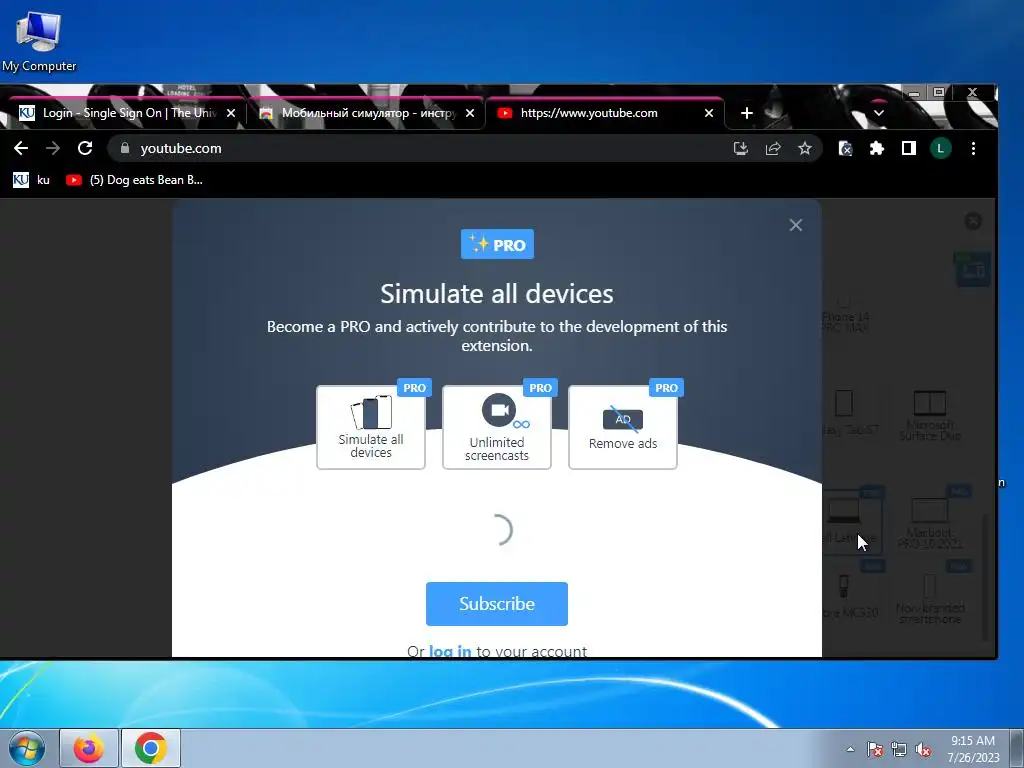
Task: Toggle the browser side panel
Action: pos(908,148)
